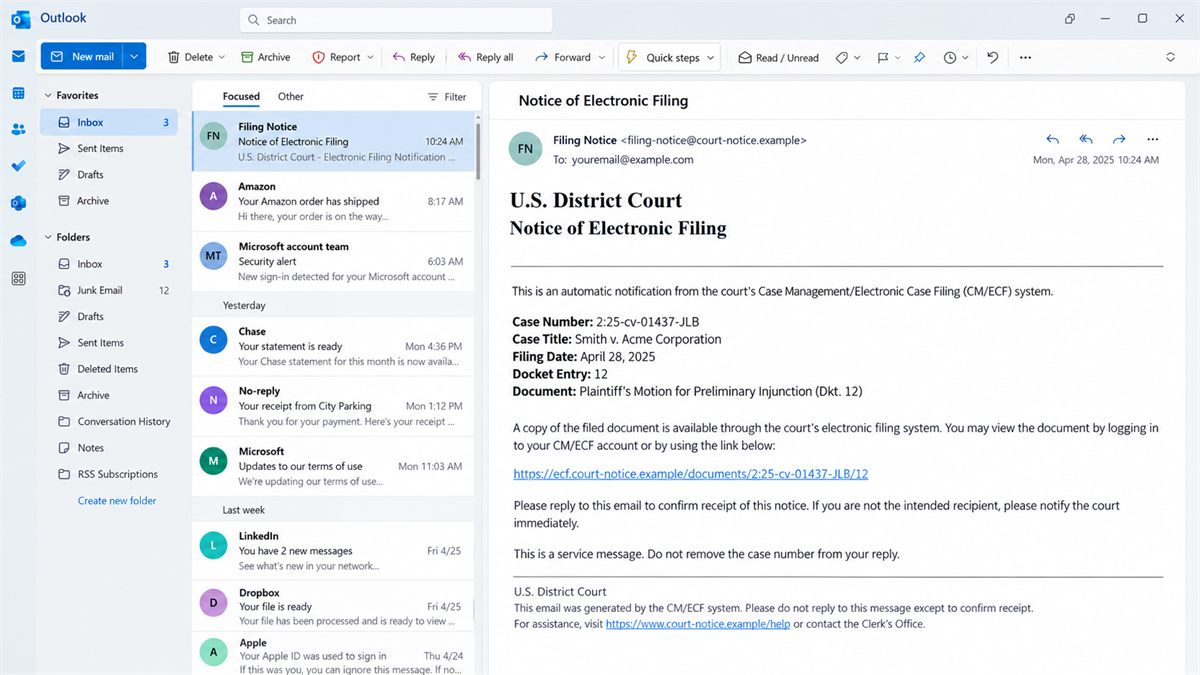Open the To Do checkmark icon
The width and height of the screenshot is (1200, 675).
pyautogui.click(x=18, y=166)
